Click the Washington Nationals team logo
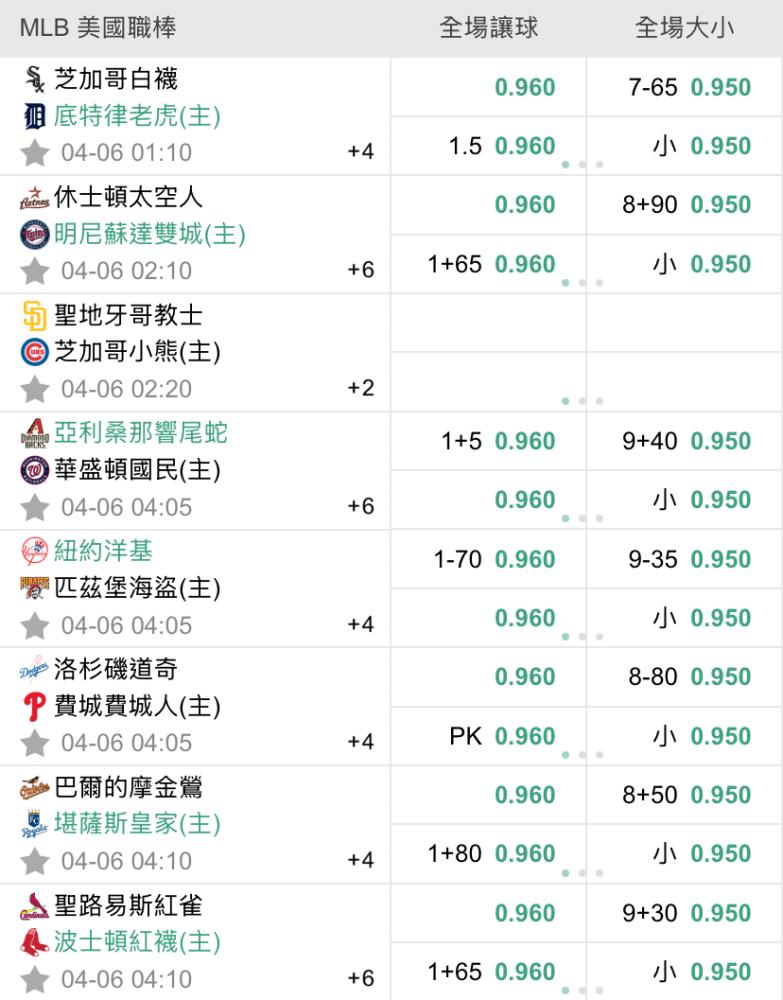 (x=34, y=471)
